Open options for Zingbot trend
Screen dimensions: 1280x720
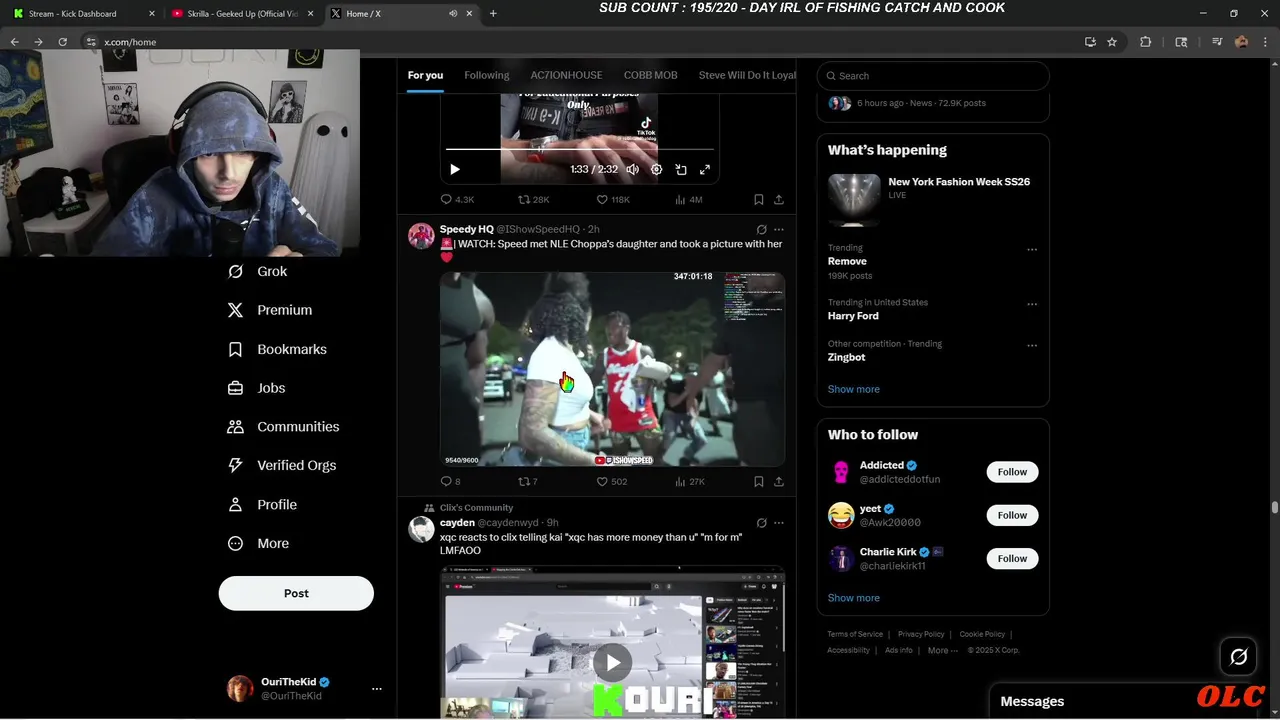pos(1032,346)
